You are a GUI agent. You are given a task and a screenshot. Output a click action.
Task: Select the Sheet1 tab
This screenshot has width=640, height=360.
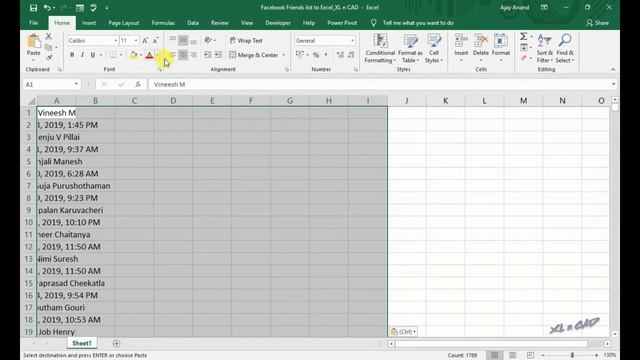coord(82,343)
